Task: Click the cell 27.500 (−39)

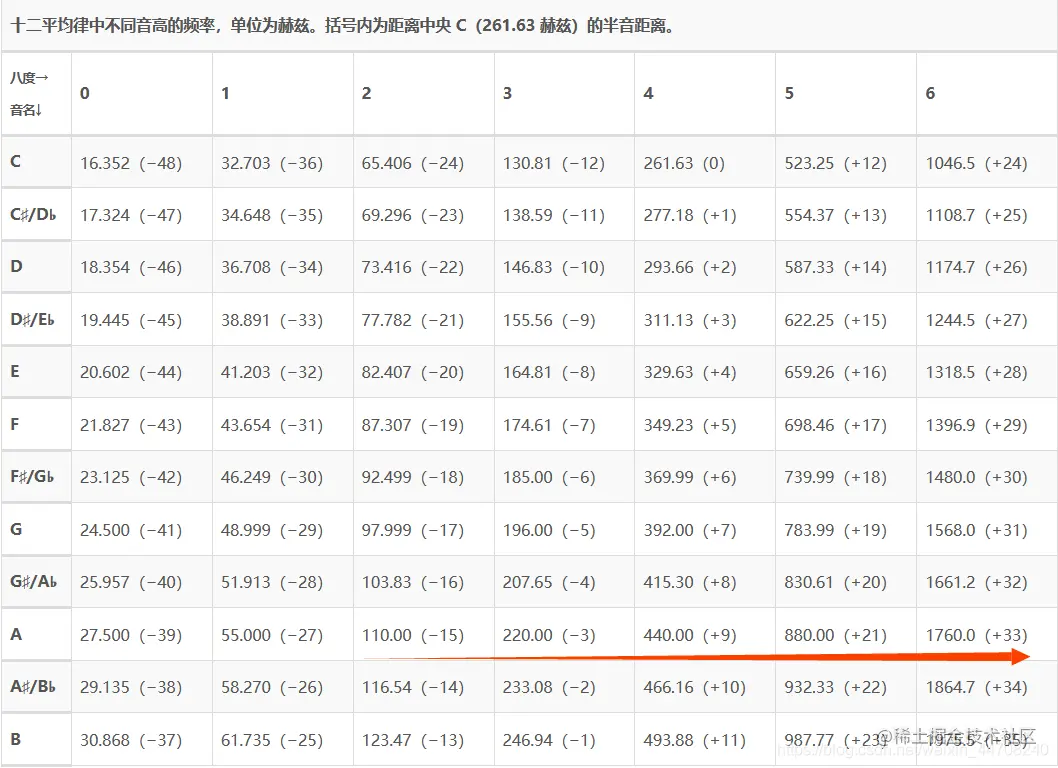Action: [142, 634]
